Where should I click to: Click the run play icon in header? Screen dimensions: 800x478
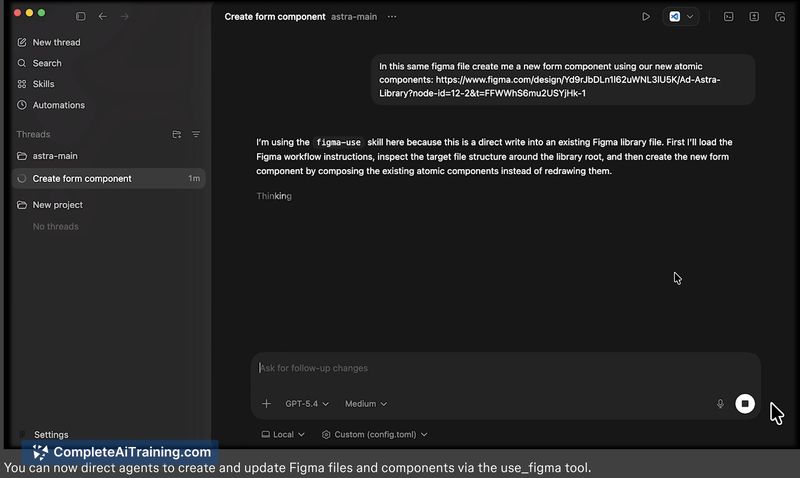click(x=646, y=17)
